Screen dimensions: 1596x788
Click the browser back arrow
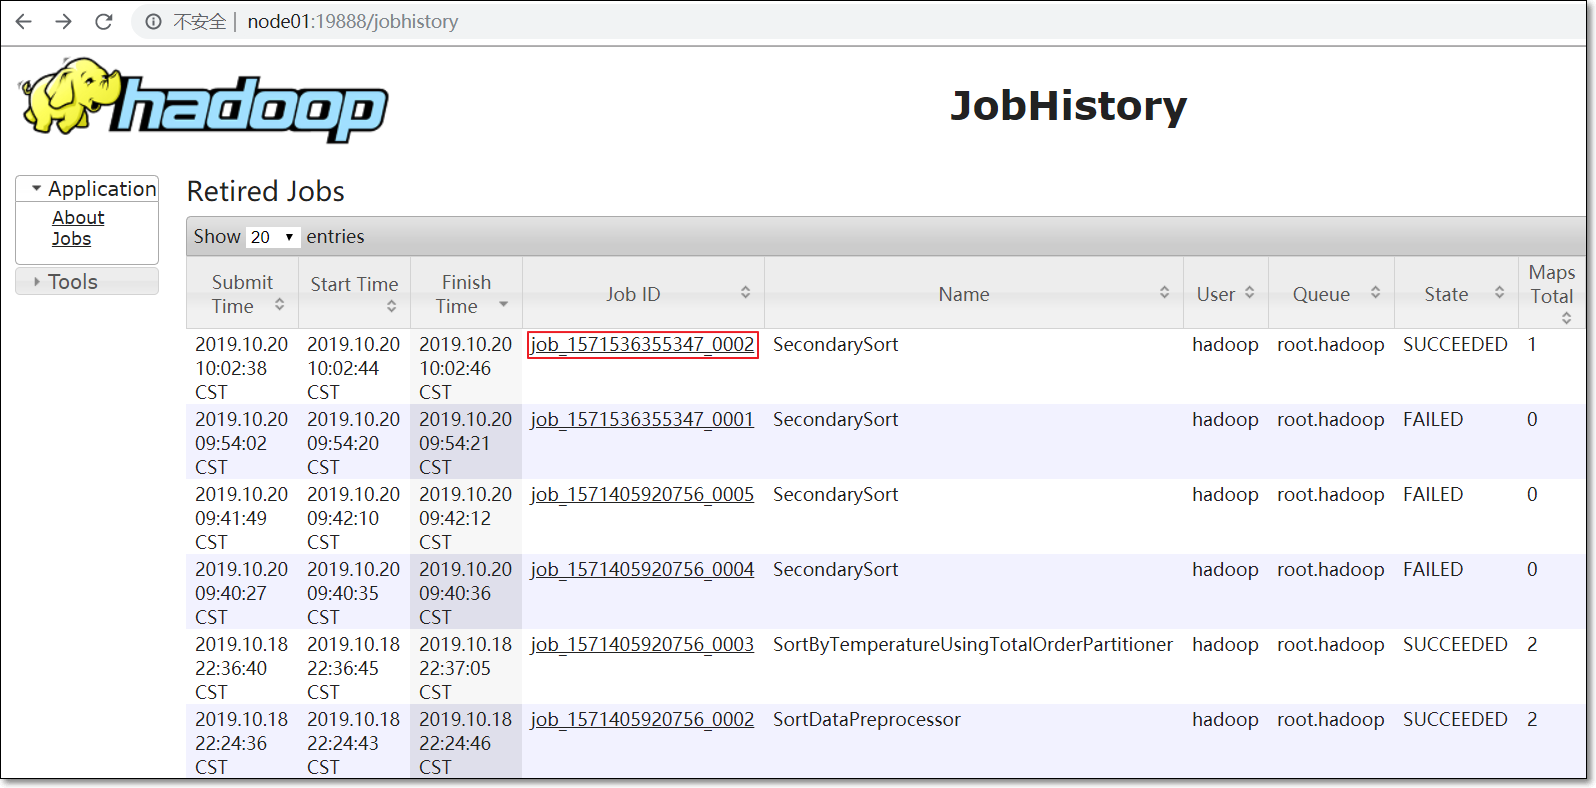click(24, 21)
